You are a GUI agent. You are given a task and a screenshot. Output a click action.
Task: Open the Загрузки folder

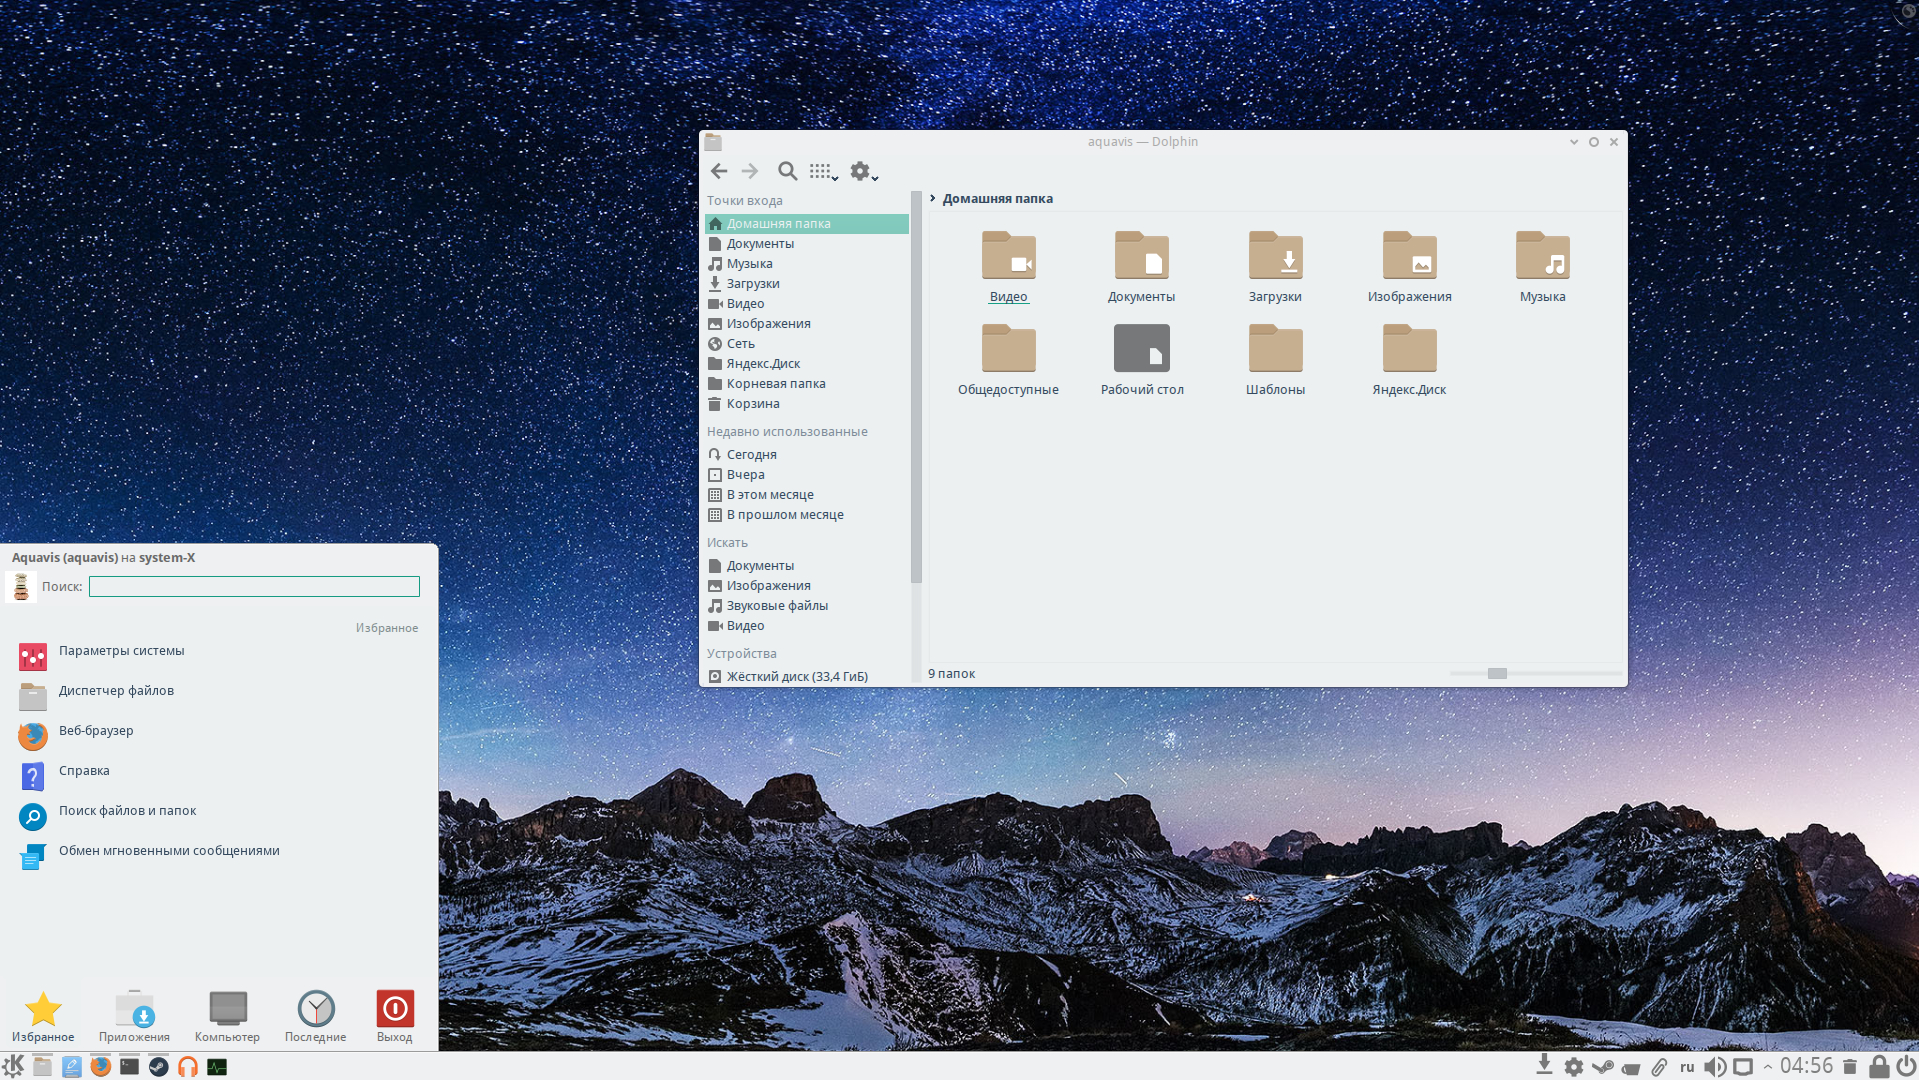pos(1275,257)
